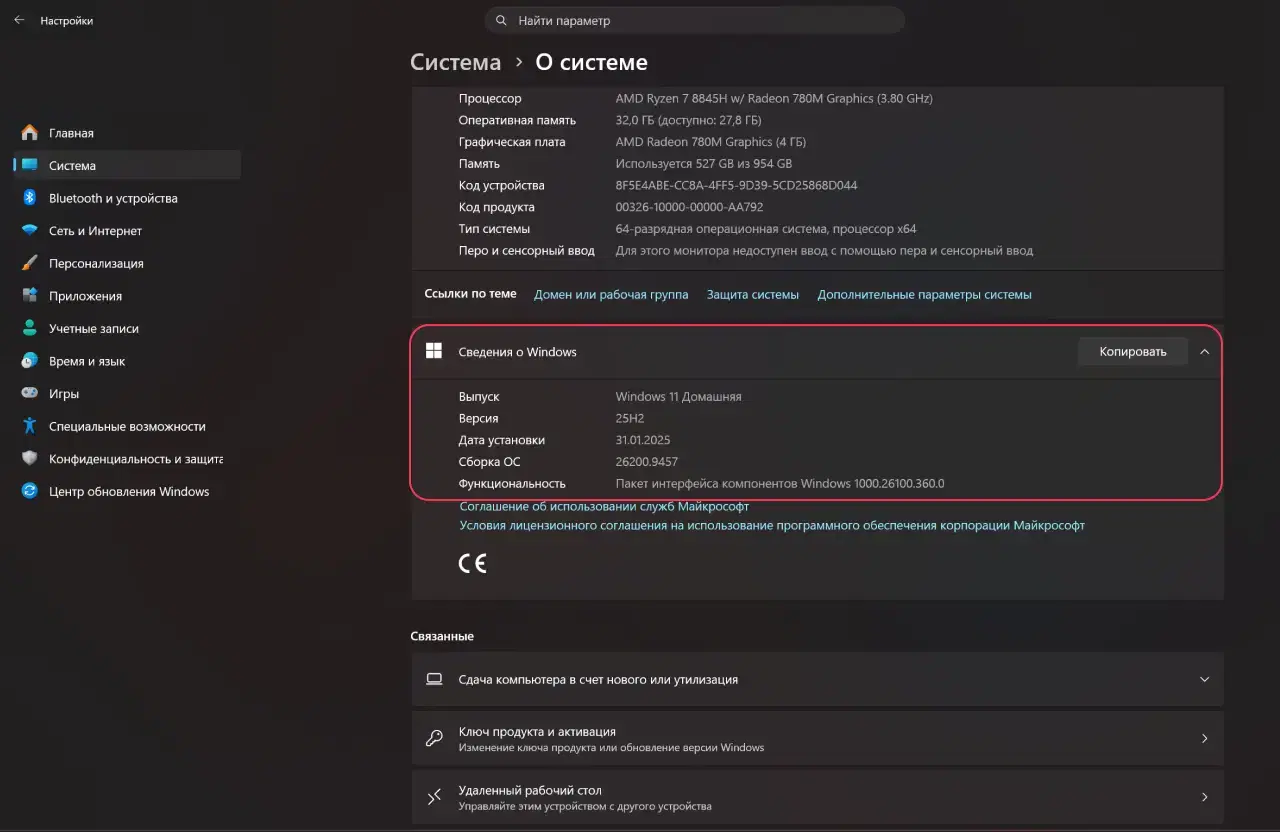Open the Игры settings page
The image size is (1280, 832).
click(x=126, y=394)
